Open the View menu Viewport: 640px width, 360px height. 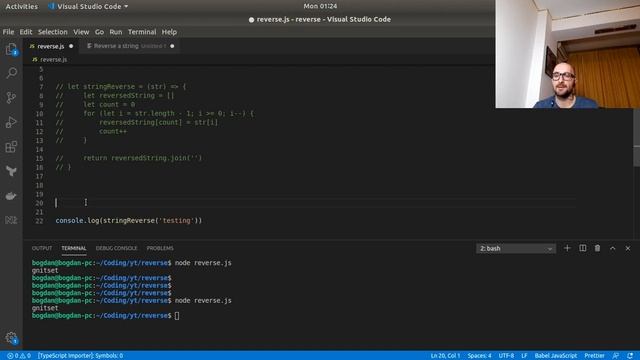pos(81,32)
